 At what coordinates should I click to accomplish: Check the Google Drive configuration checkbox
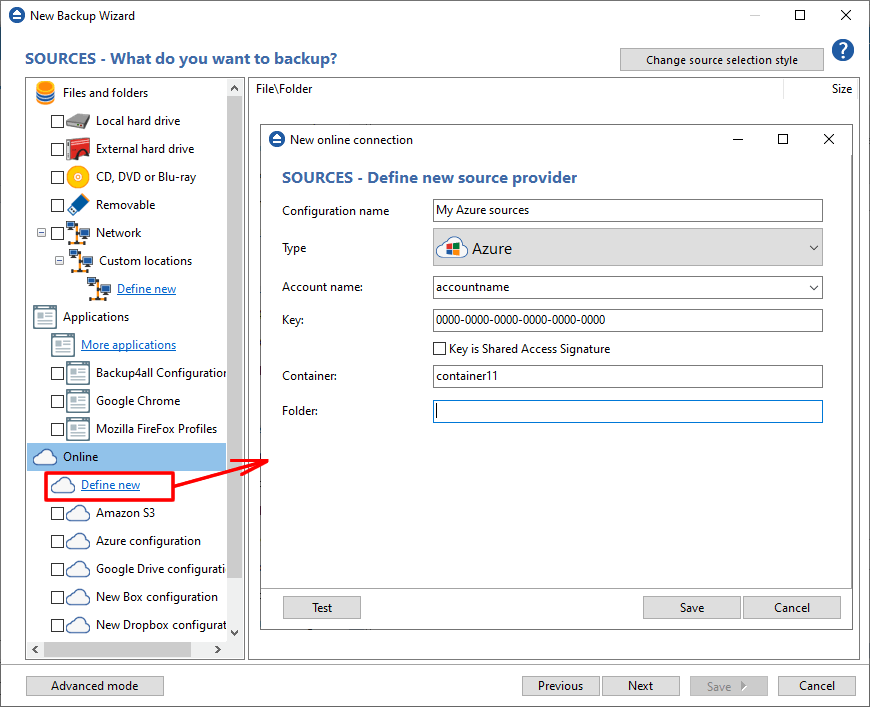pos(57,569)
